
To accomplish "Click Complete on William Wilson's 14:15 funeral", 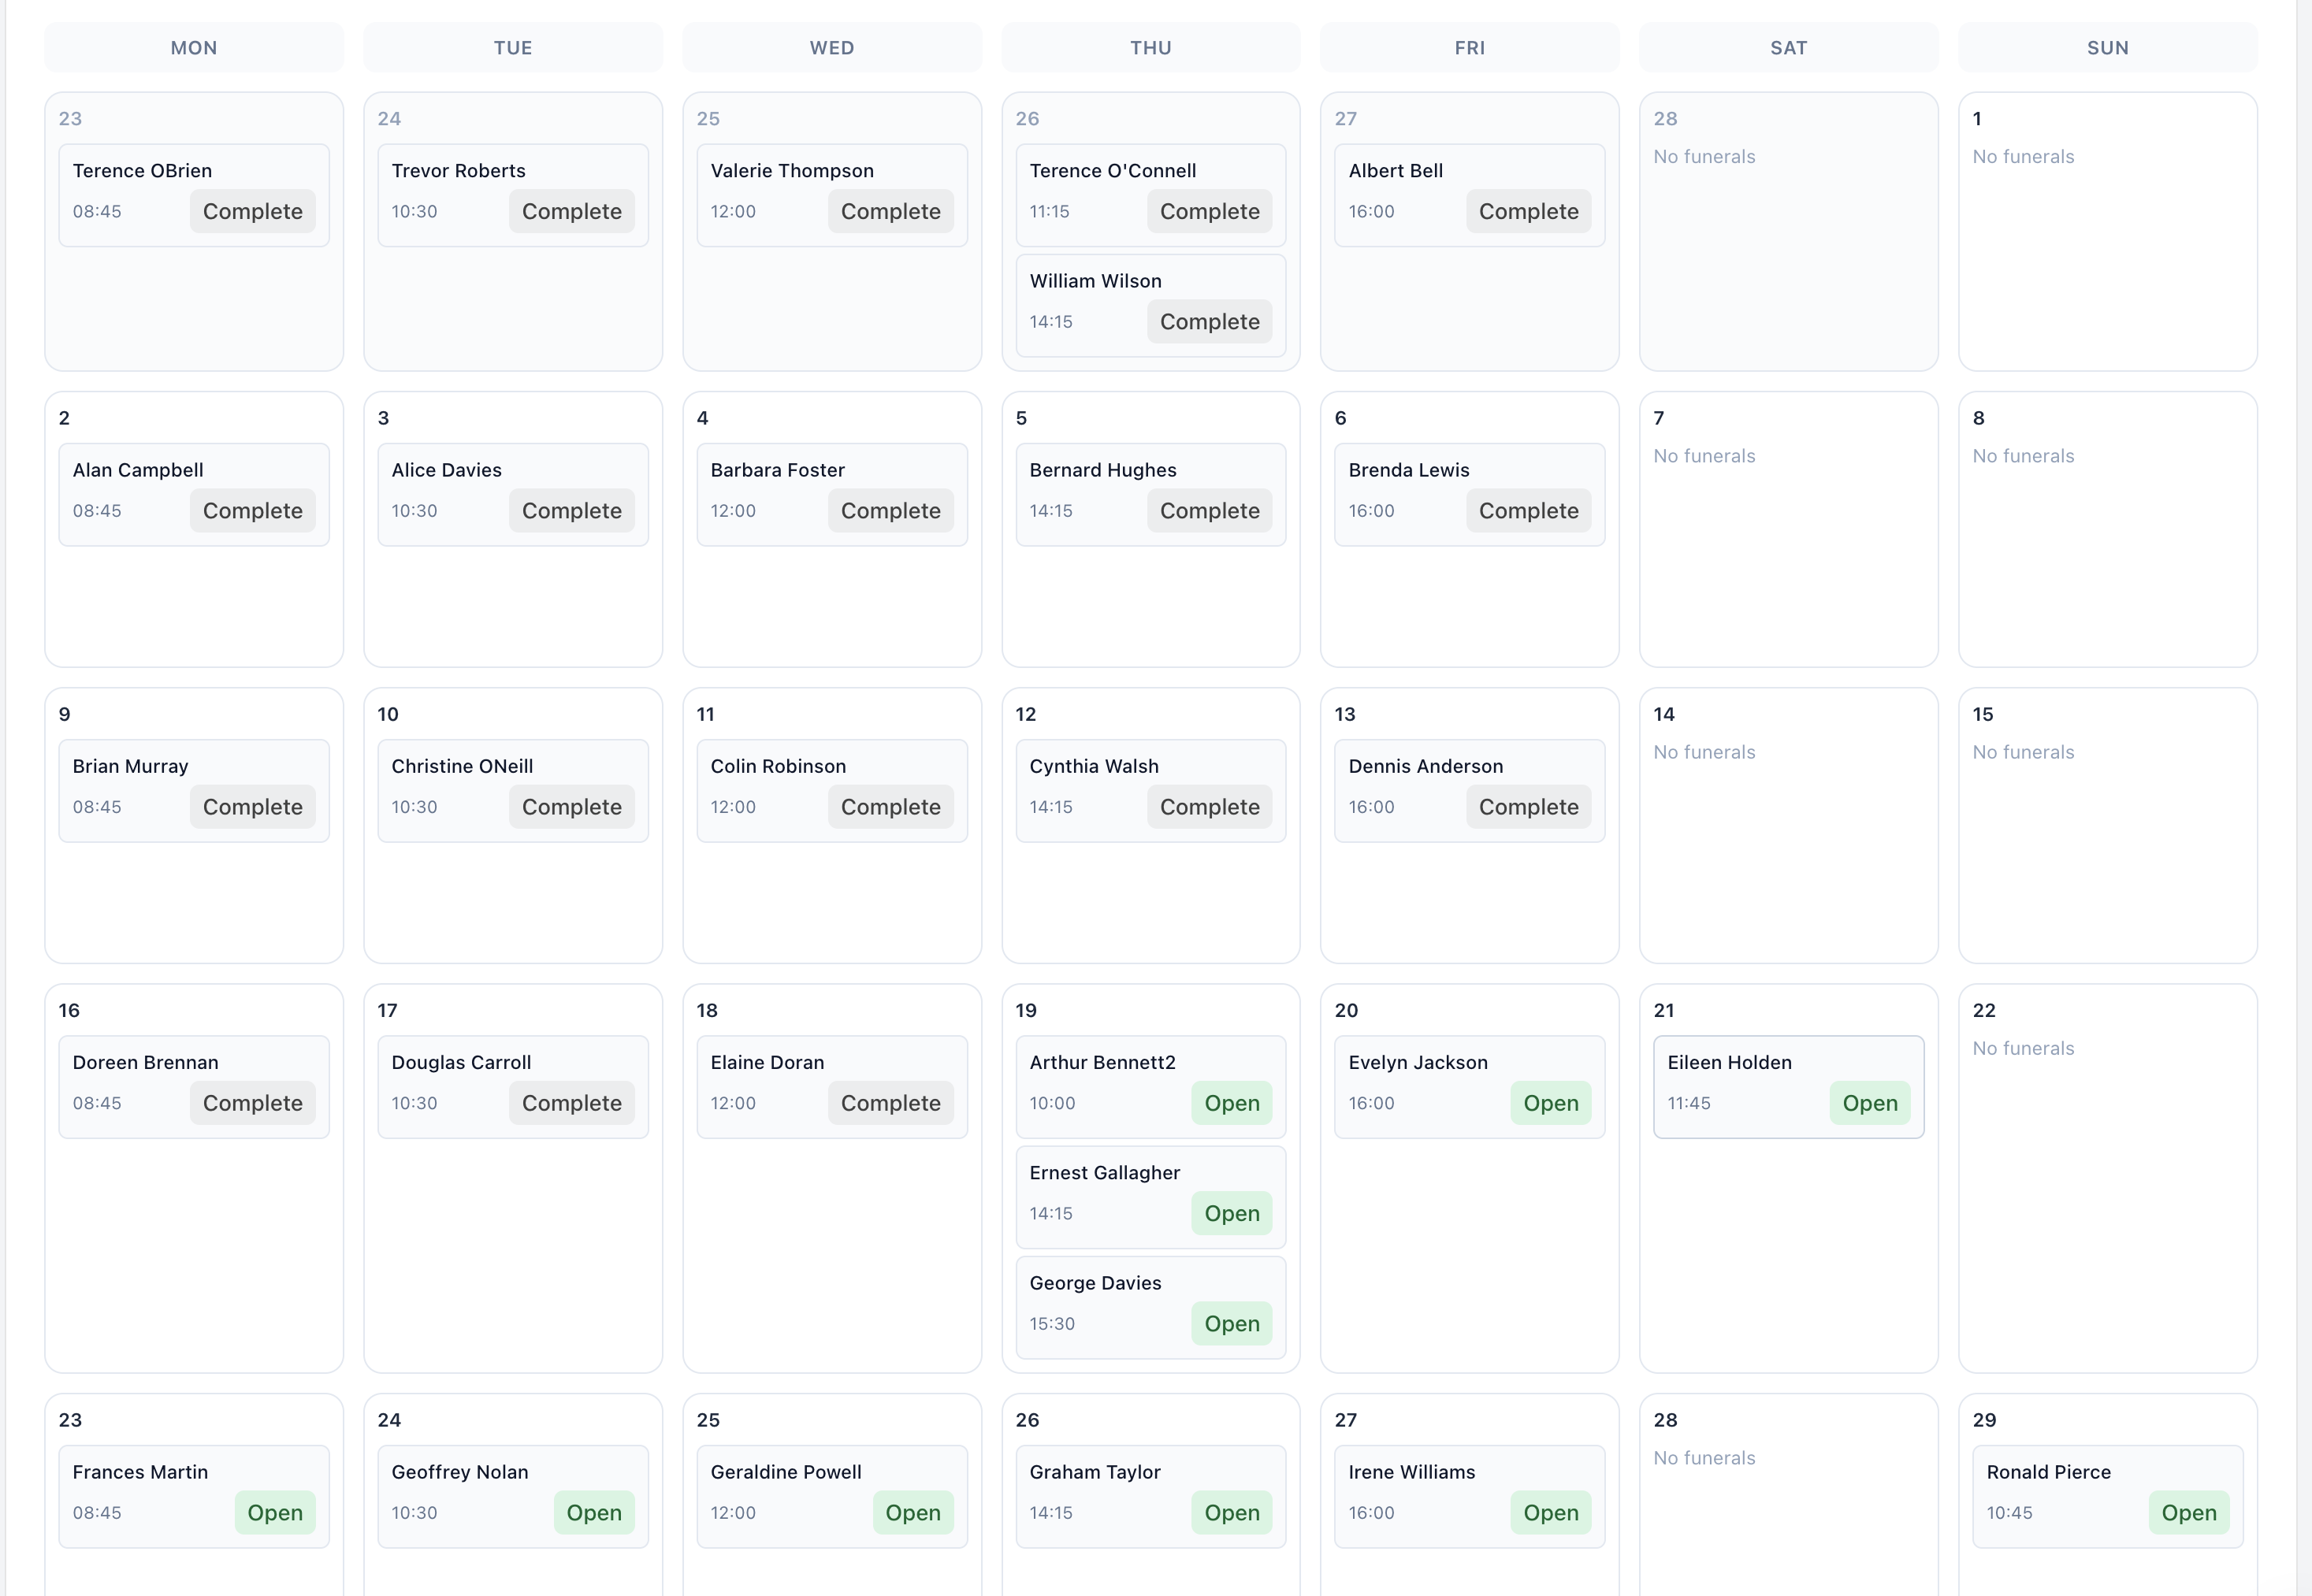I will point(1209,321).
